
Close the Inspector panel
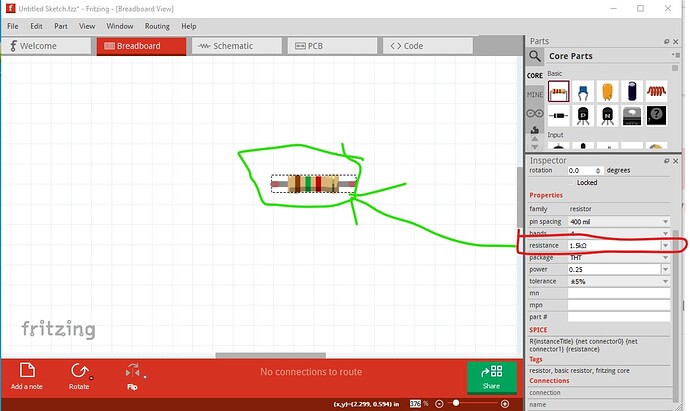(675, 161)
